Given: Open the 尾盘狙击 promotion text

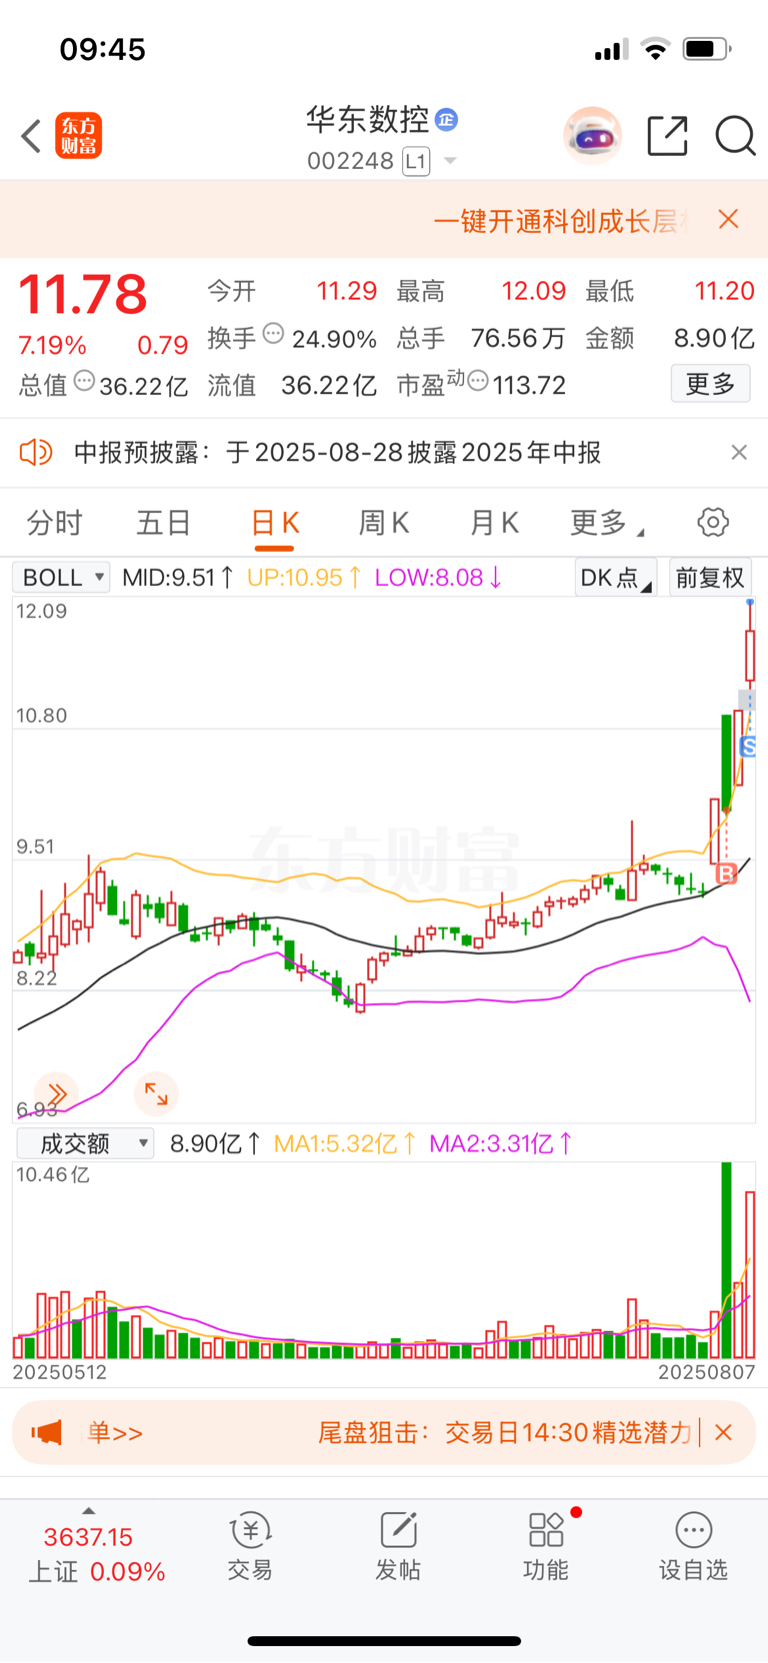Looking at the screenshot, I should [505, 1433].
